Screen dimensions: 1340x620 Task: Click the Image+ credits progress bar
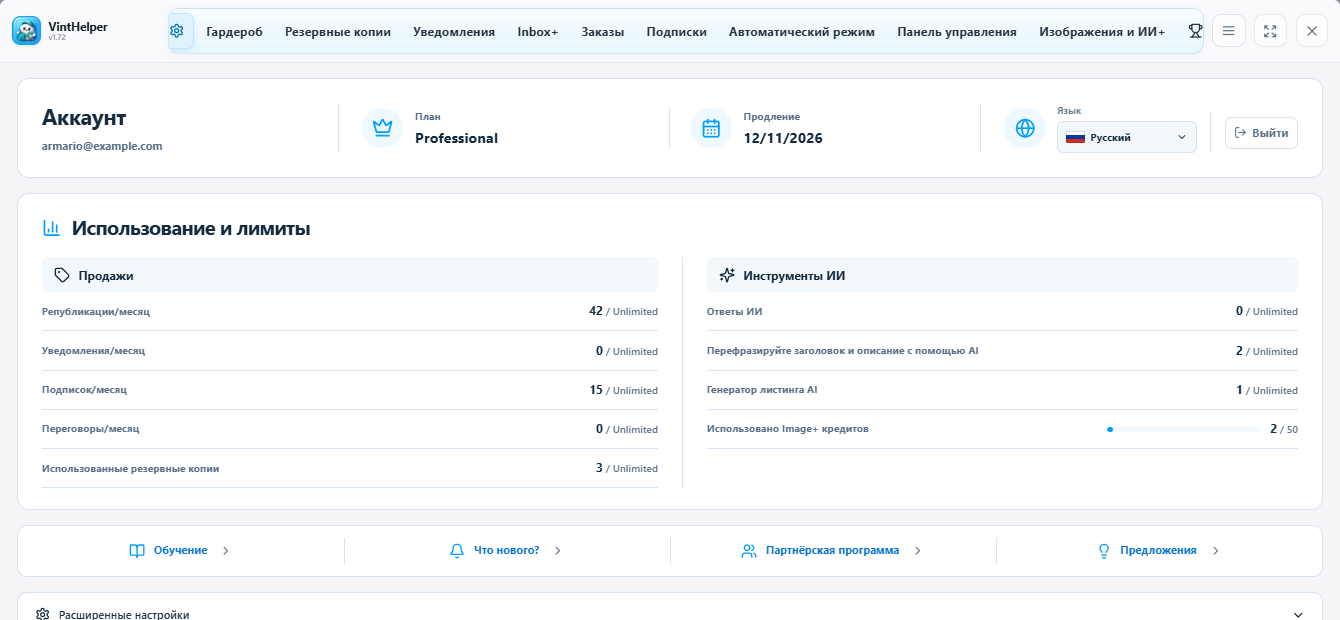click(x=1183, y=429)
